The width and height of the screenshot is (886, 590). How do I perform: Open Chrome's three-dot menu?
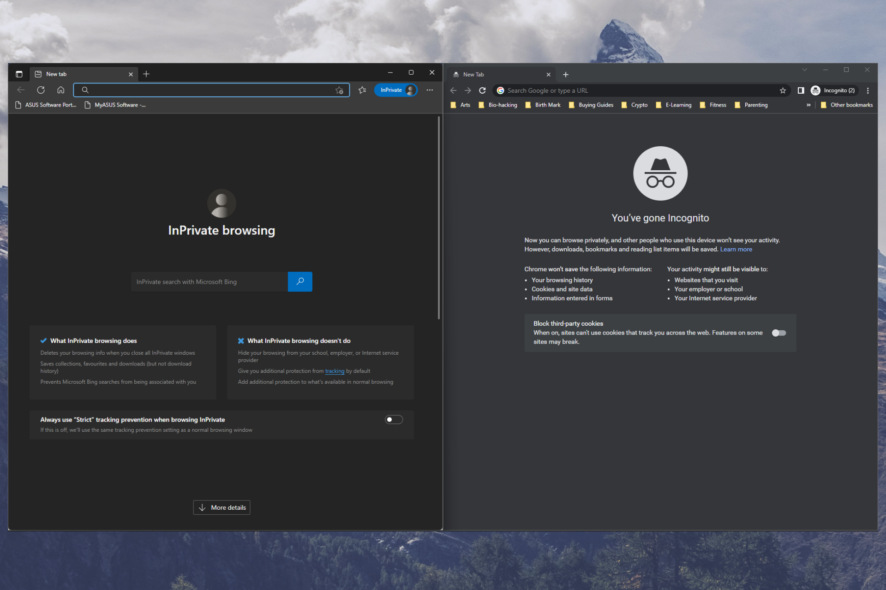(x=867, y=90)
